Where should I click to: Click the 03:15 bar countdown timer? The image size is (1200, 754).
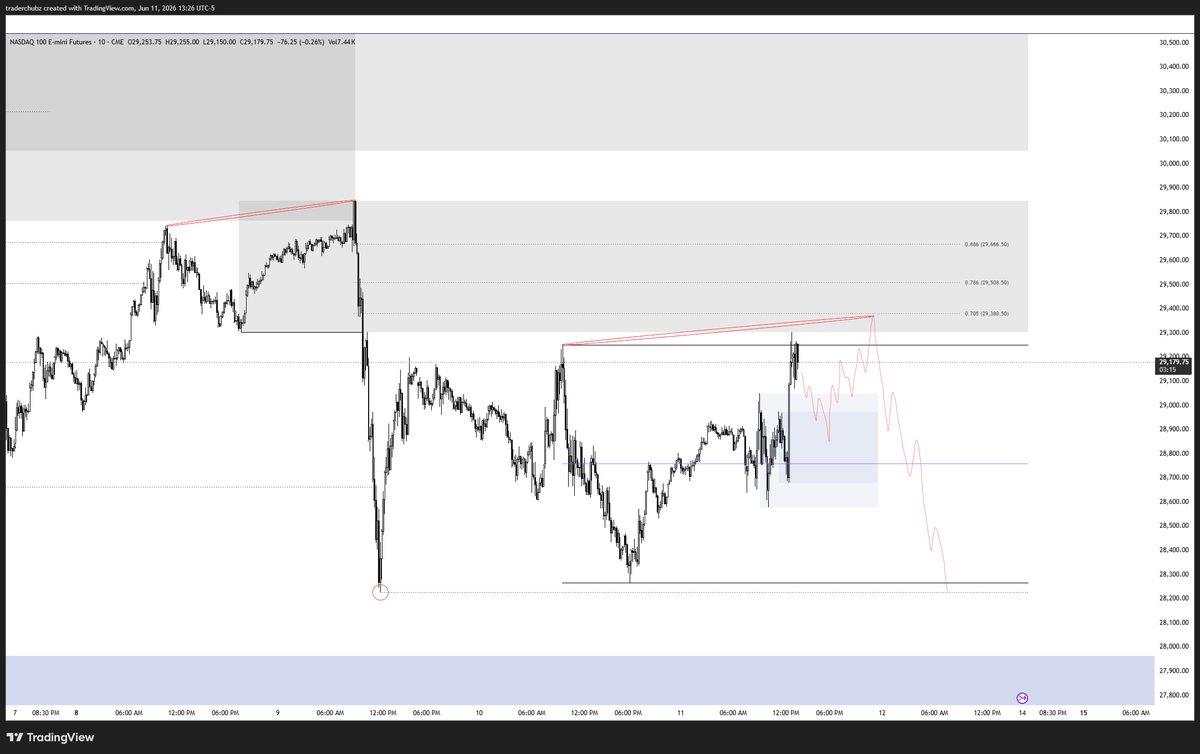click(x=1166, y=371)
